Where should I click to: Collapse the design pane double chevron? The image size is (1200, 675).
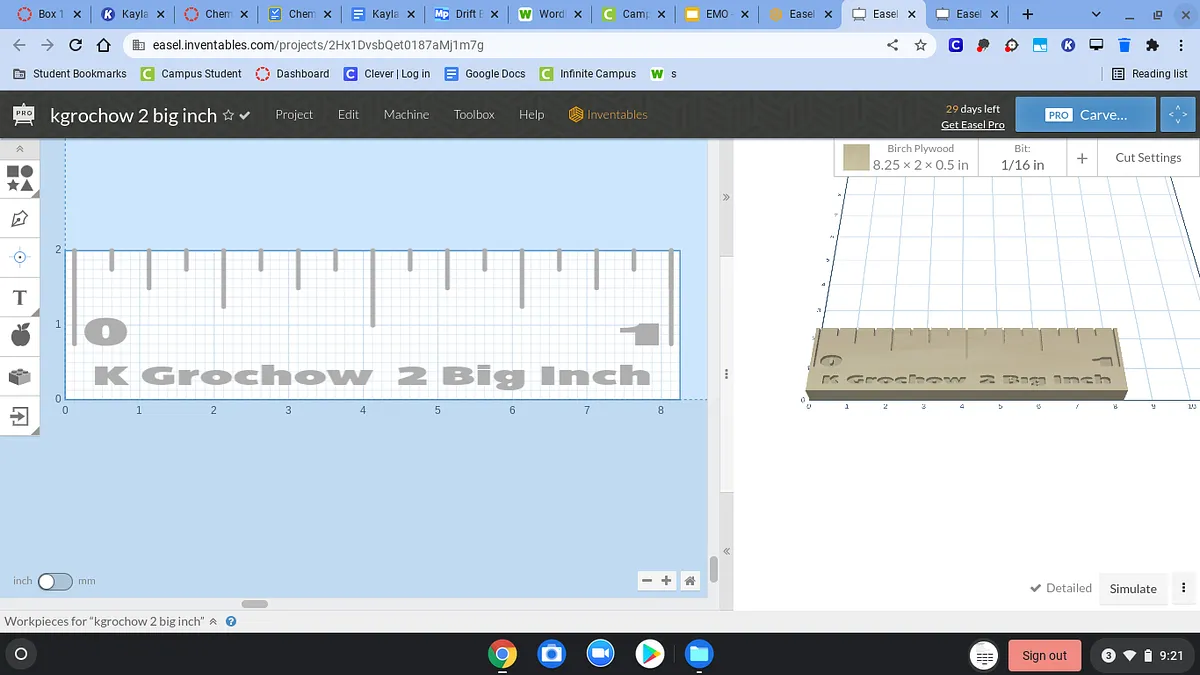coord(726,197)
